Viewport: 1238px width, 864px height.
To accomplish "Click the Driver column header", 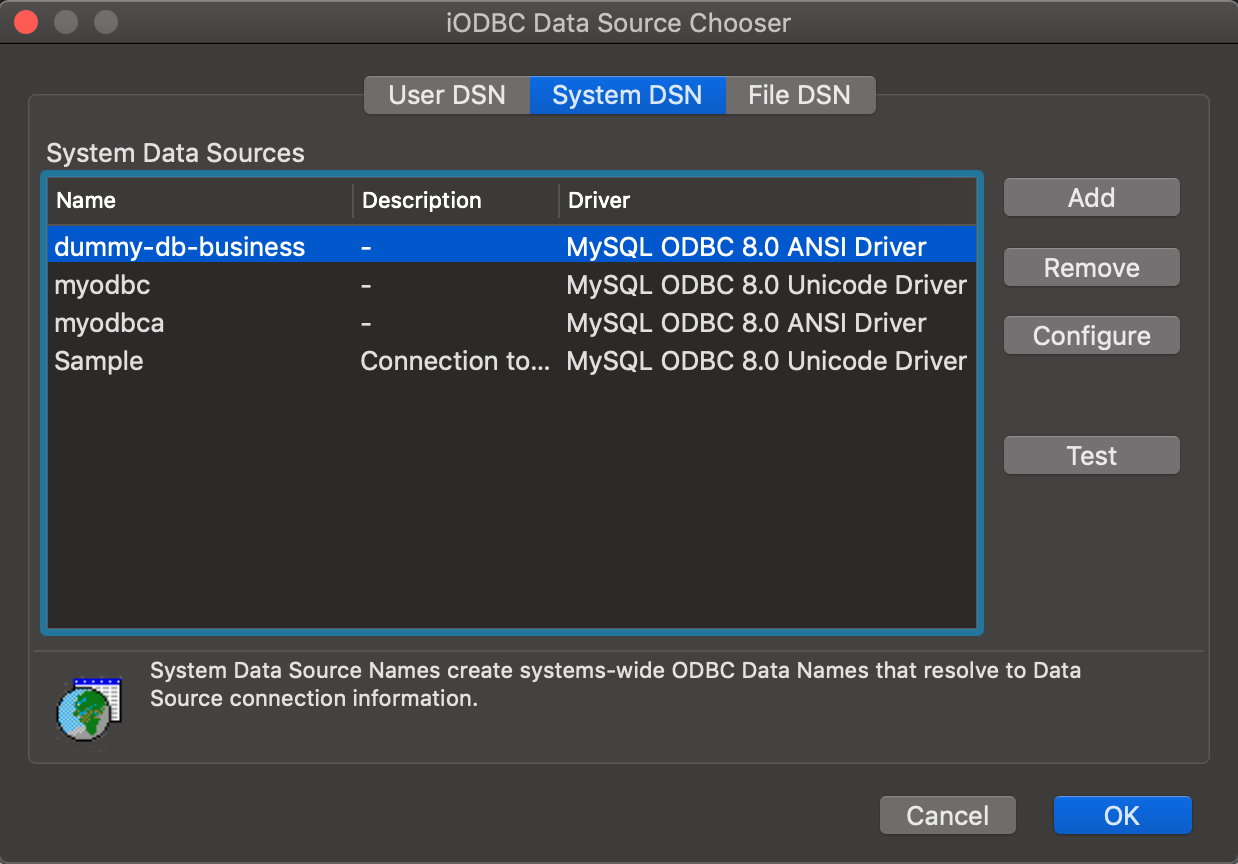I will pos(598,200).
